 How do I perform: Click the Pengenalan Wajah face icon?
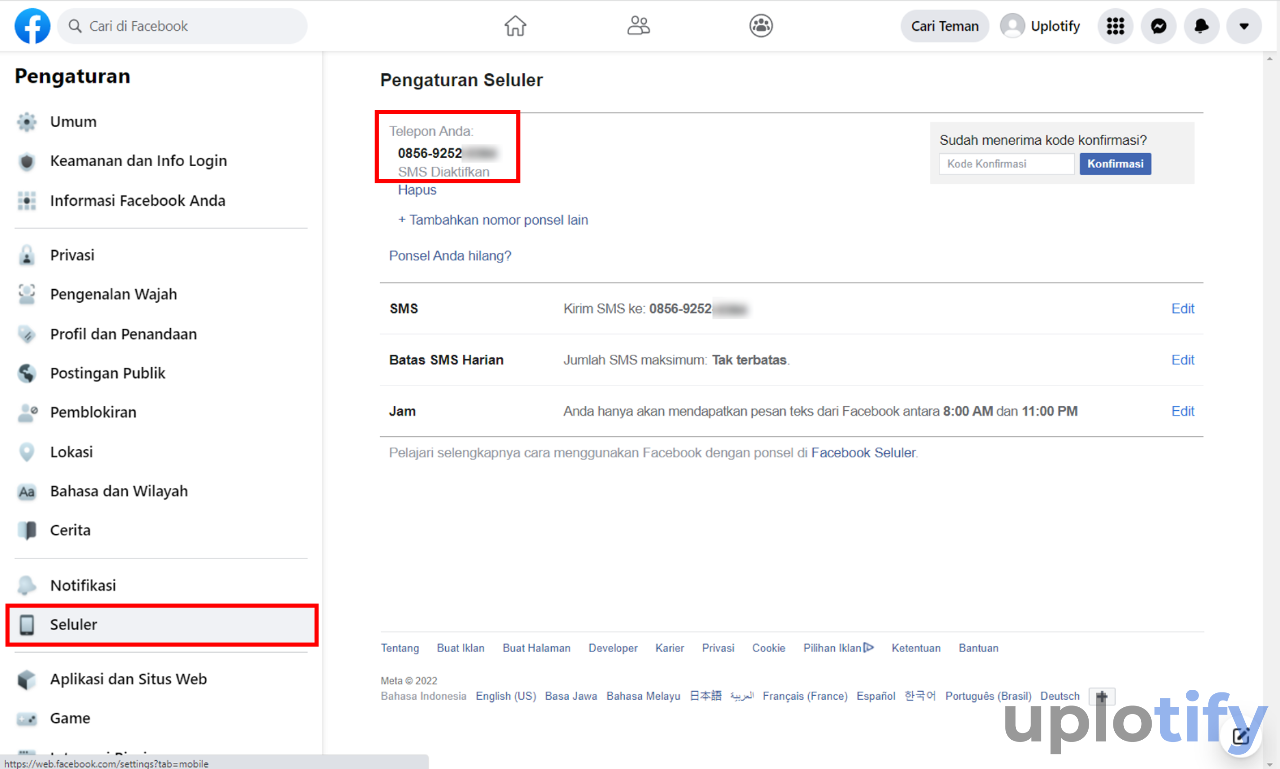pos(27,295)
